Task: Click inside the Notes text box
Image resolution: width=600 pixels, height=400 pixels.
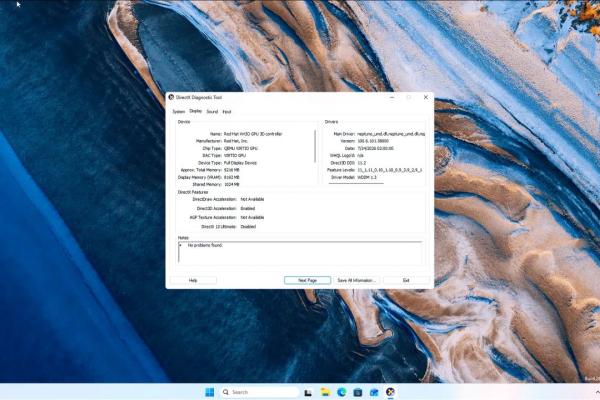Action: tap(300, 252)
